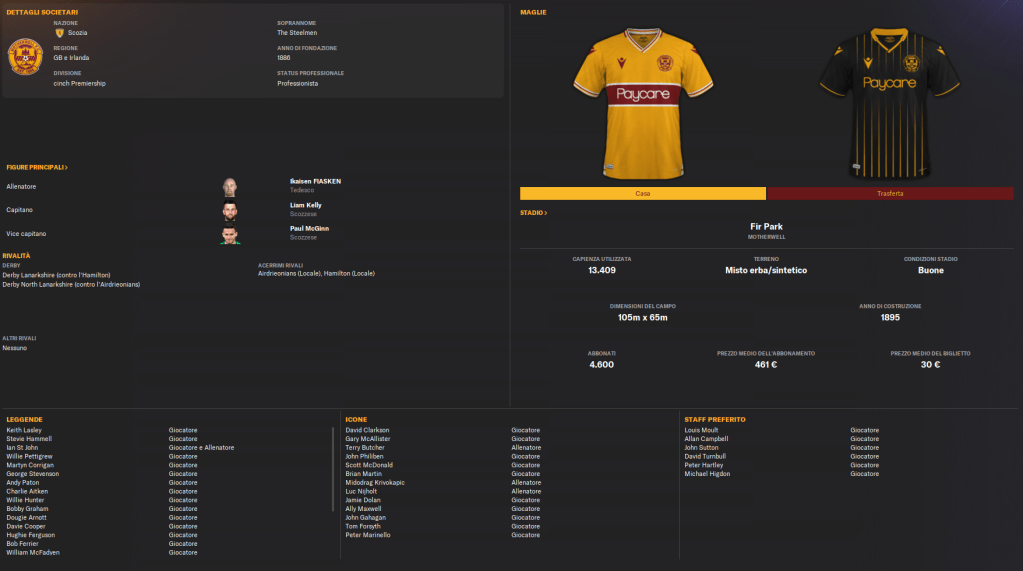1023x571 pixels.
Task: Open icon David Clarkson's profile
Action: click(x=367, y=430)
